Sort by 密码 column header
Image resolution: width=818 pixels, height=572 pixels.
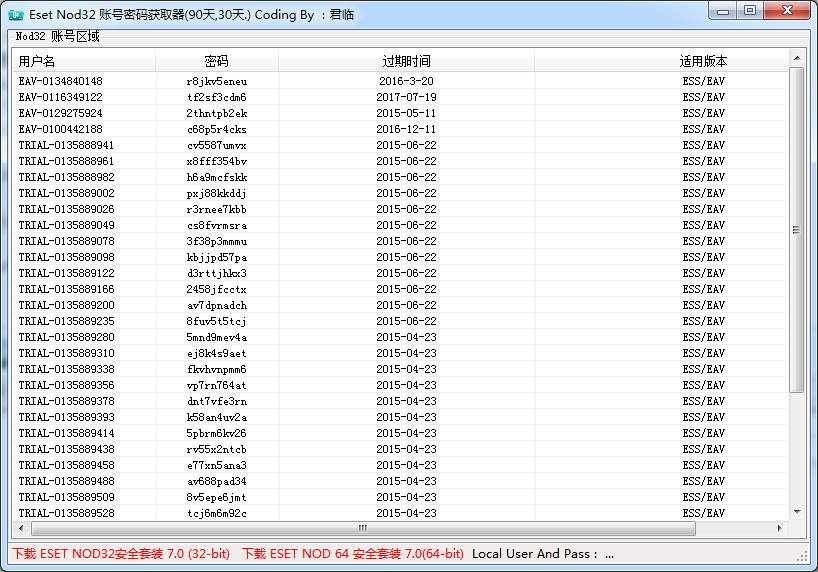click(217, 61)
